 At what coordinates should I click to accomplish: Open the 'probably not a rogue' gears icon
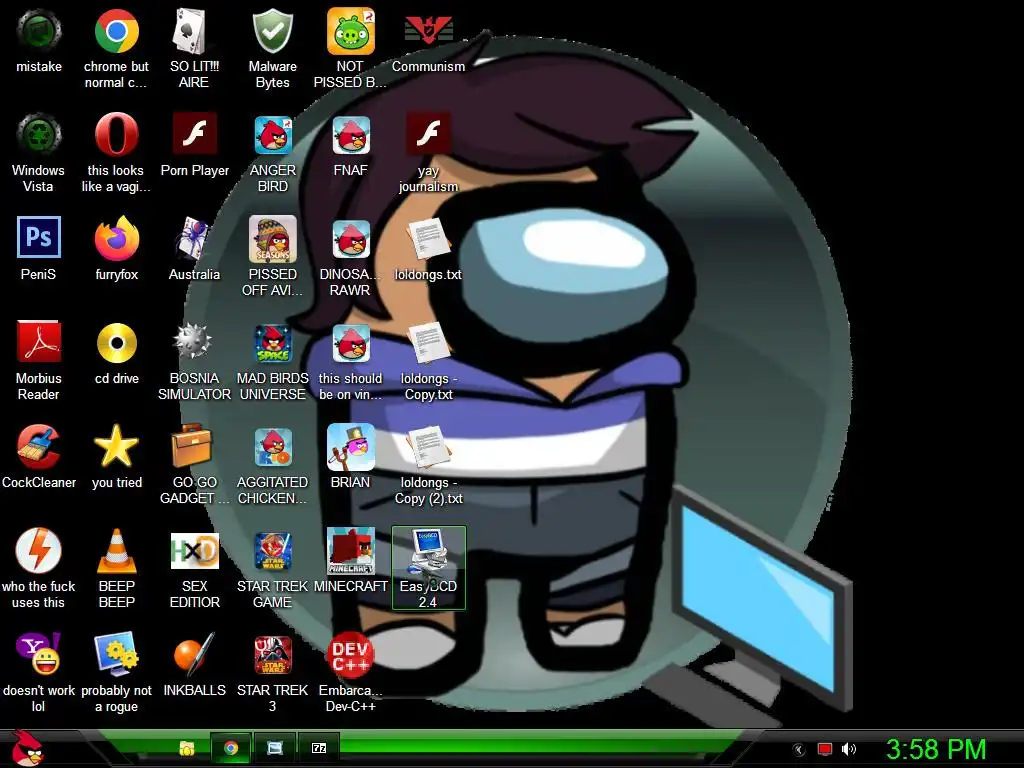pos(116,653)
